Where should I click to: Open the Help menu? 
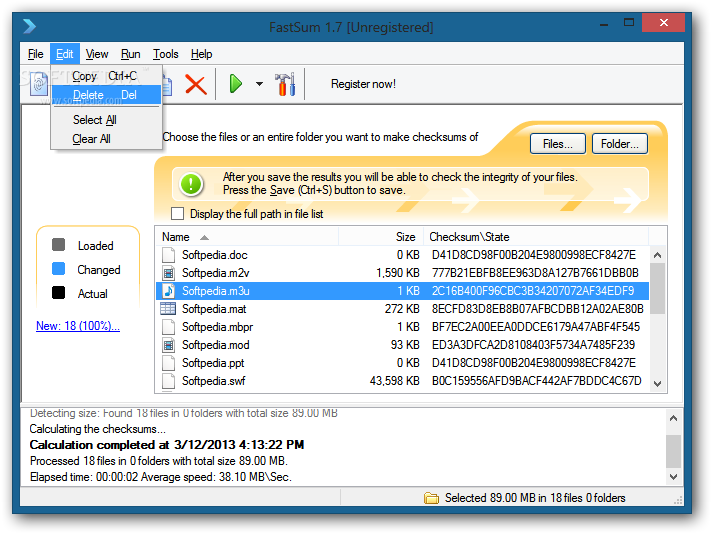pyautogui.click(x=202, y=54)
